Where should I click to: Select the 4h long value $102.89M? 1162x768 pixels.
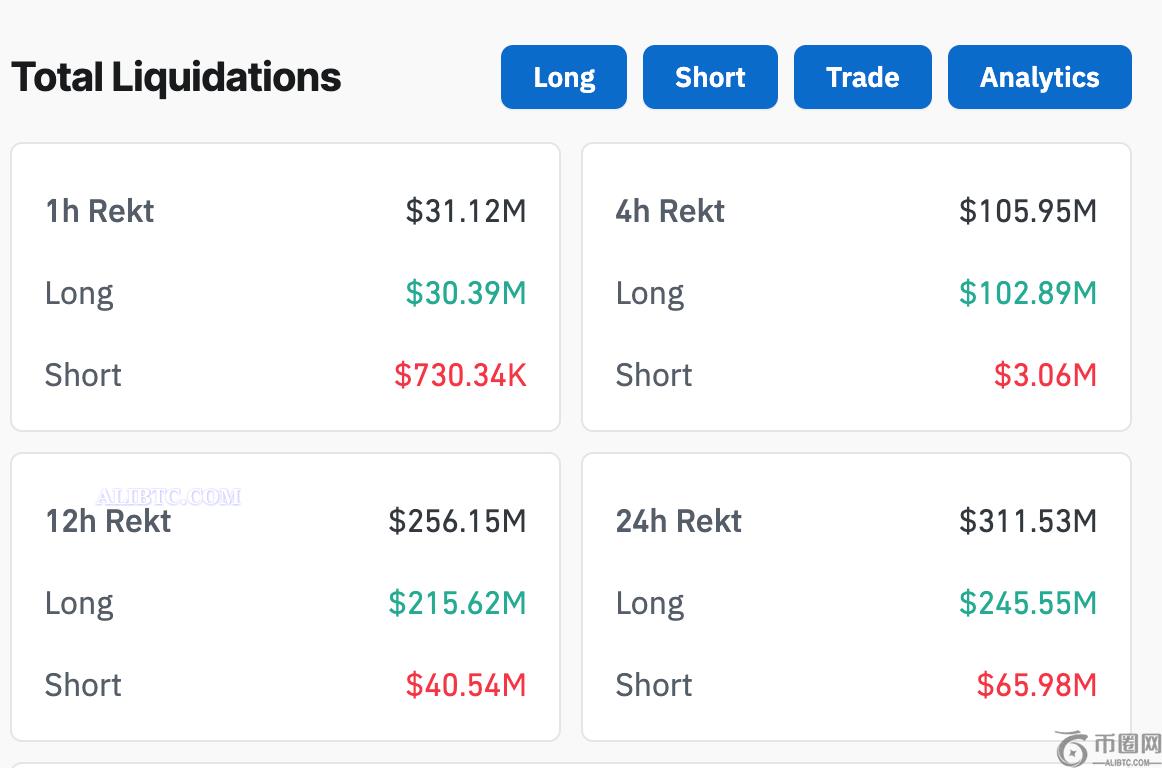tap(1028, 293)
